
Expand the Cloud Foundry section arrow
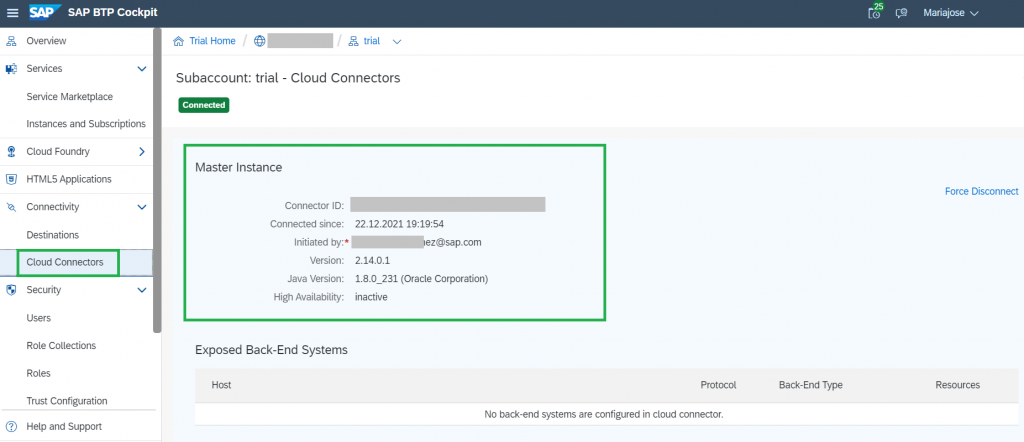tap(142, 151)
